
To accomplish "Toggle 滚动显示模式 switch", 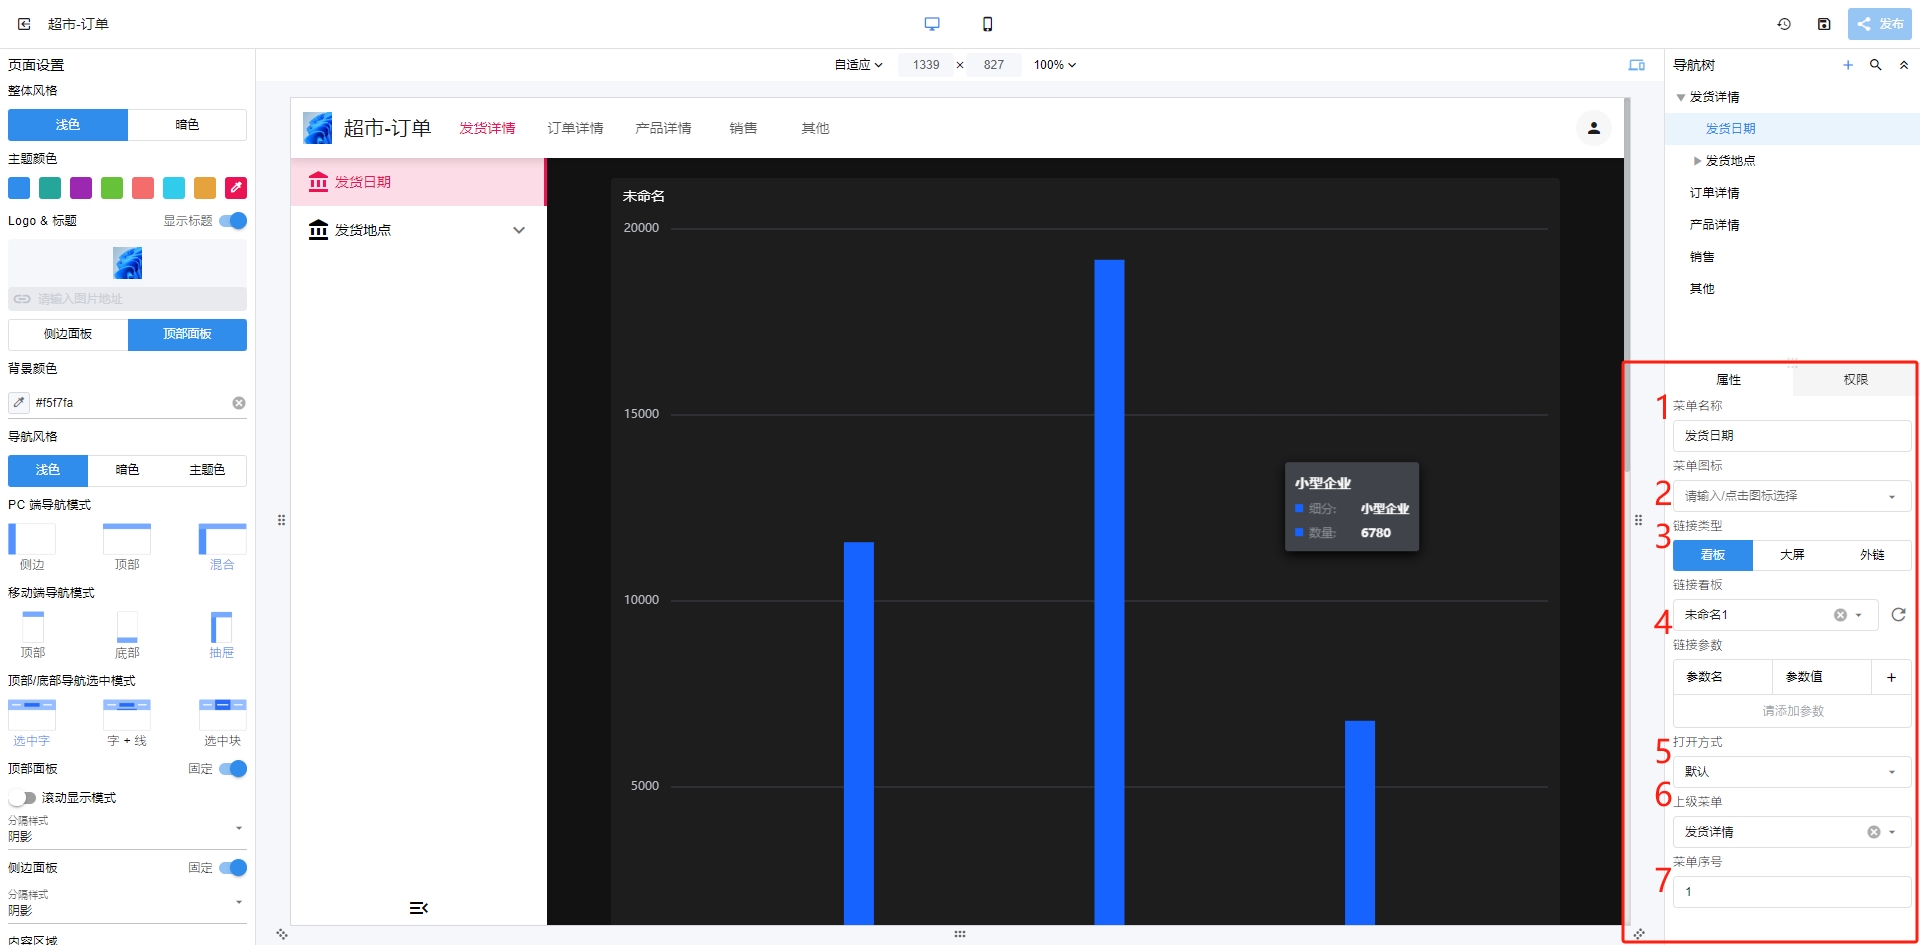I will click(x=22, y=798).
